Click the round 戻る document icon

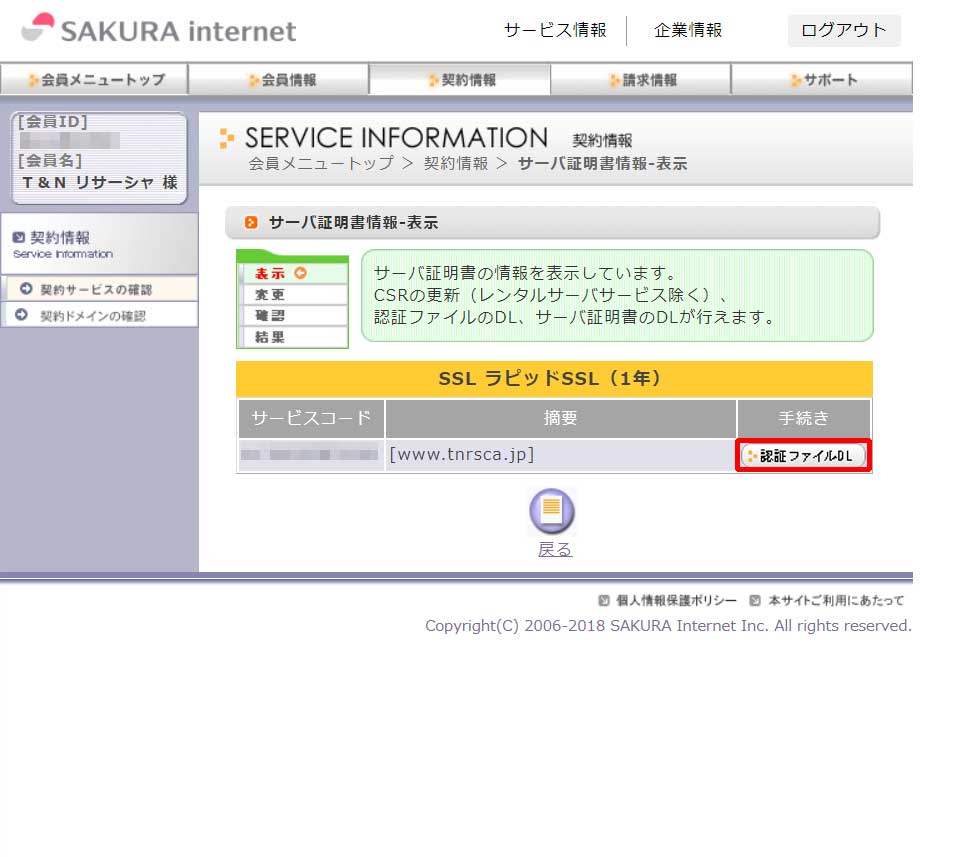tap(552, 511)
